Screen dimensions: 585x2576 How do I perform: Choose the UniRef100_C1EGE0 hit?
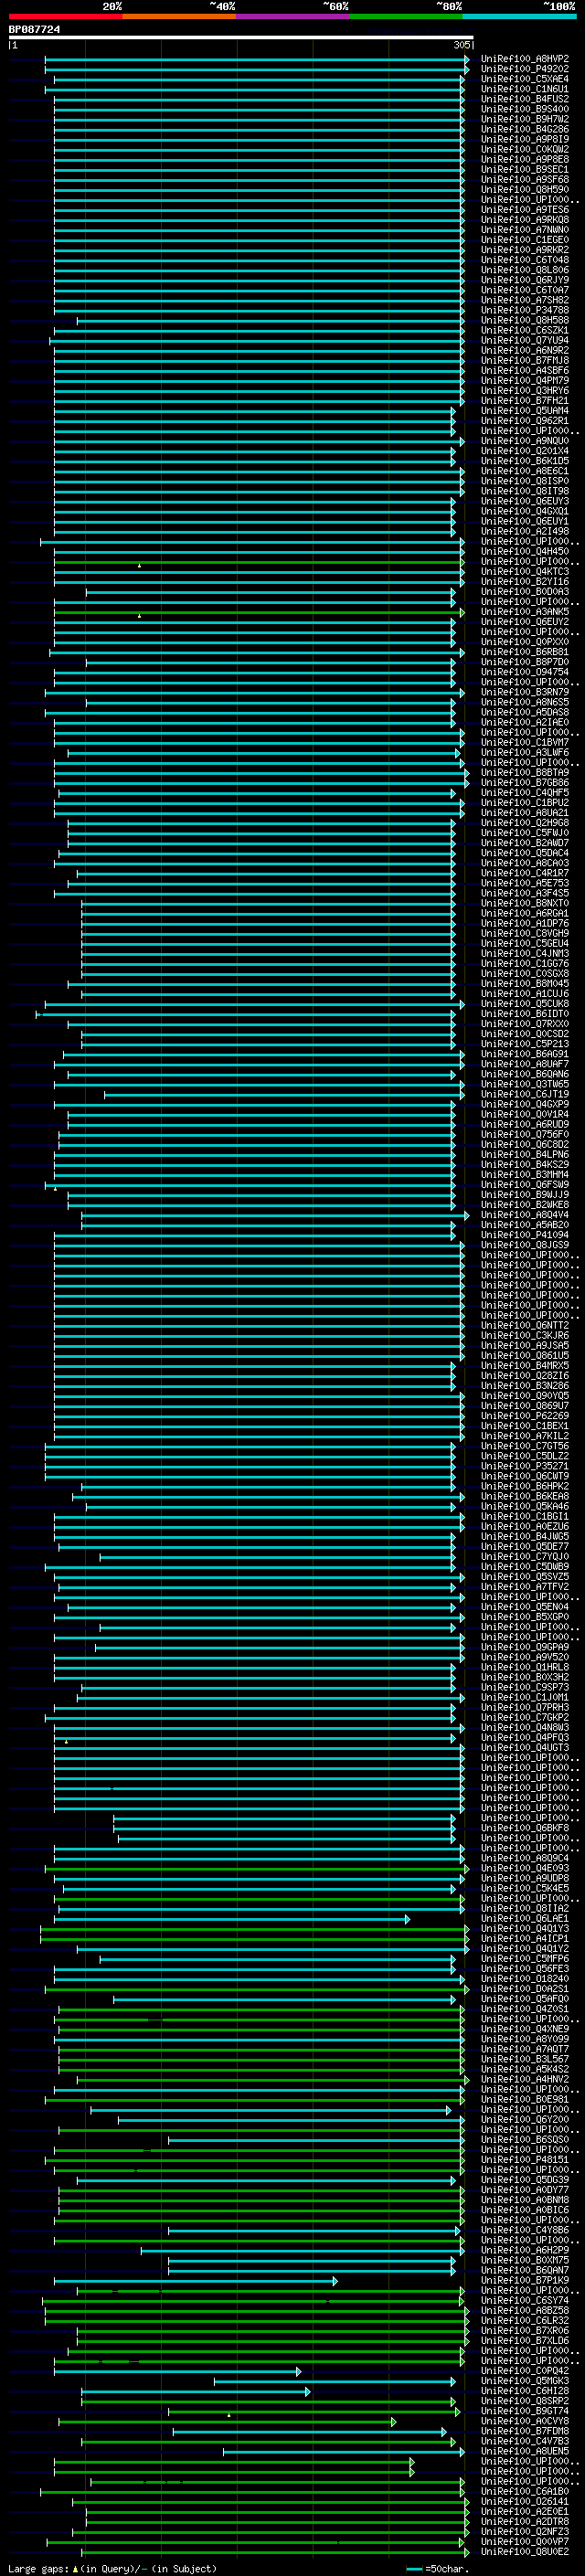point(525,240)
